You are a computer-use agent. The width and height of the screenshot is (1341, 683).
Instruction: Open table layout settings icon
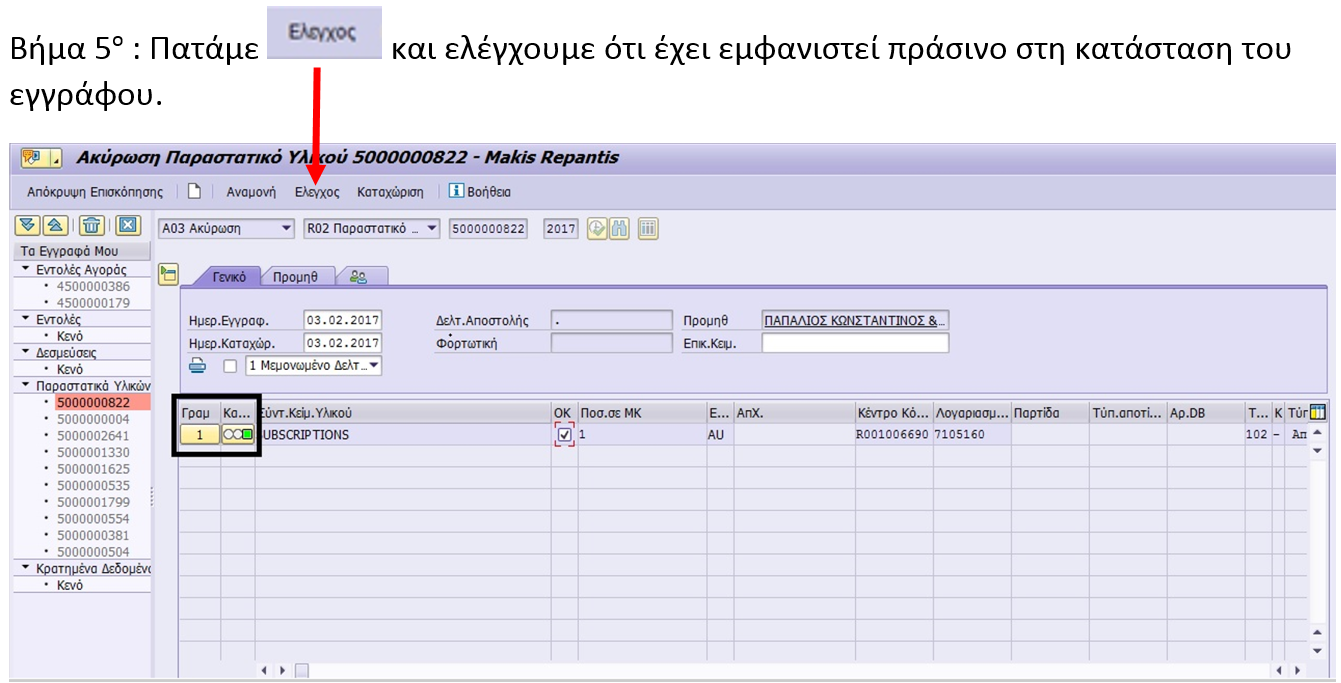pyautogui.click(x=1318, y=412)
